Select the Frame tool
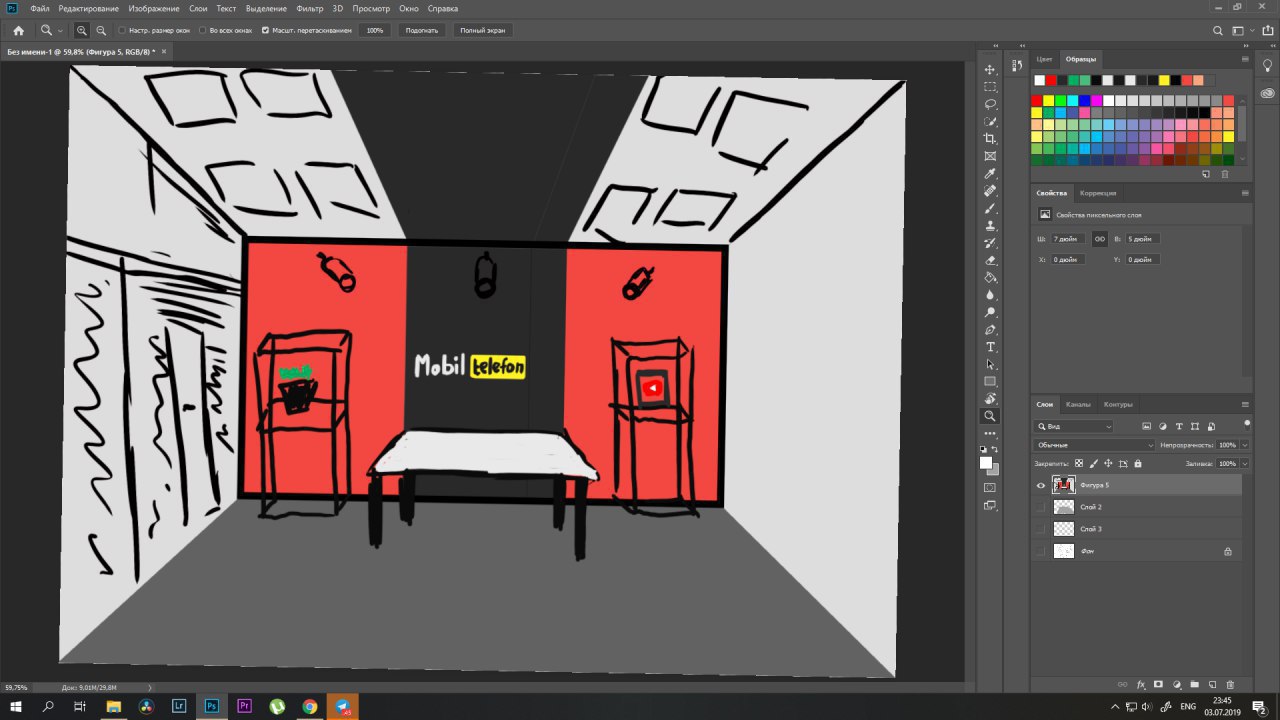 [x=990, y=156]
